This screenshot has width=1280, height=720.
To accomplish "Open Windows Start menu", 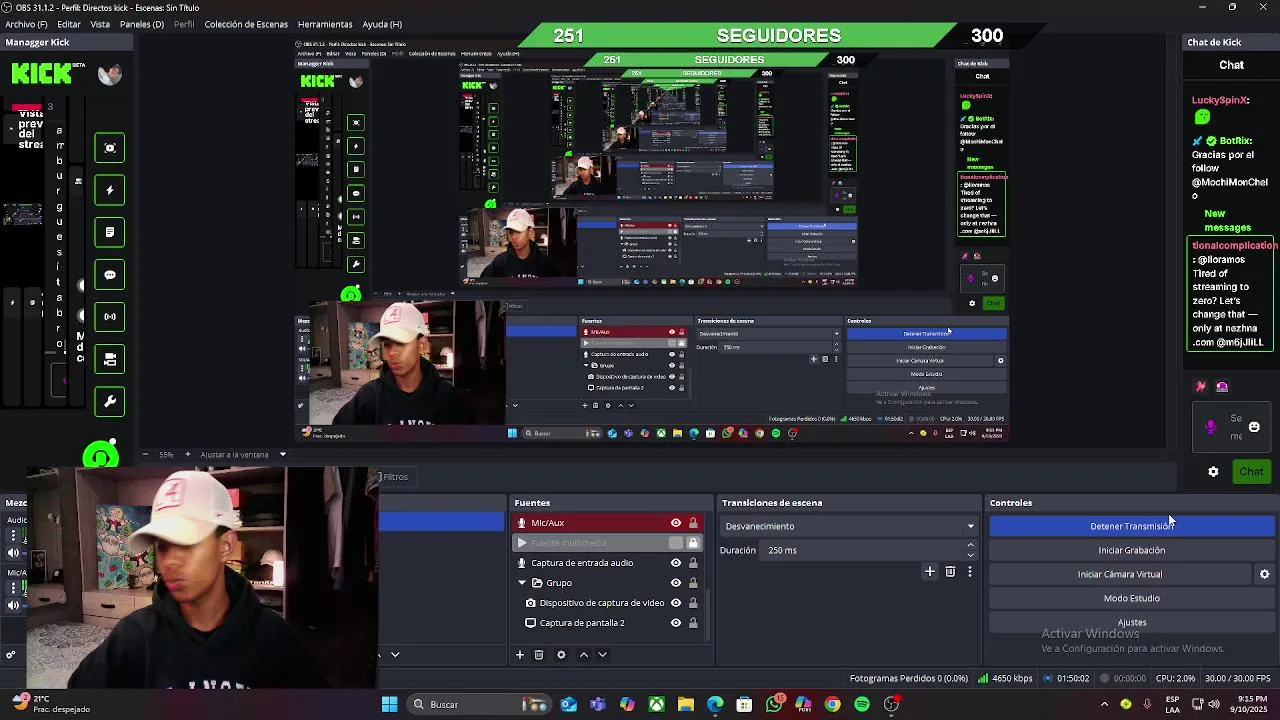I will pyautogui.click(x=389, y=704).
